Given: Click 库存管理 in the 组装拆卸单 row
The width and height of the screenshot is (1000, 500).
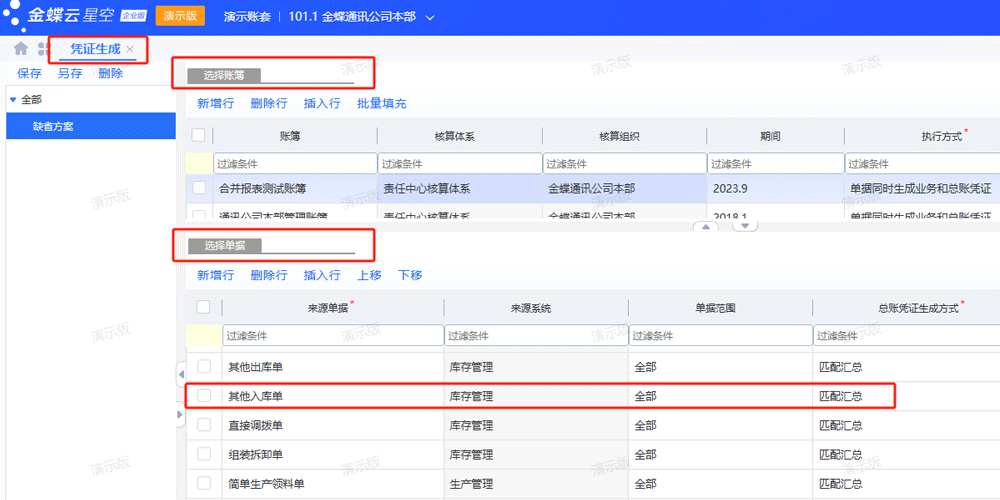Looking at the screenshot, I should [x=471, y=455].
